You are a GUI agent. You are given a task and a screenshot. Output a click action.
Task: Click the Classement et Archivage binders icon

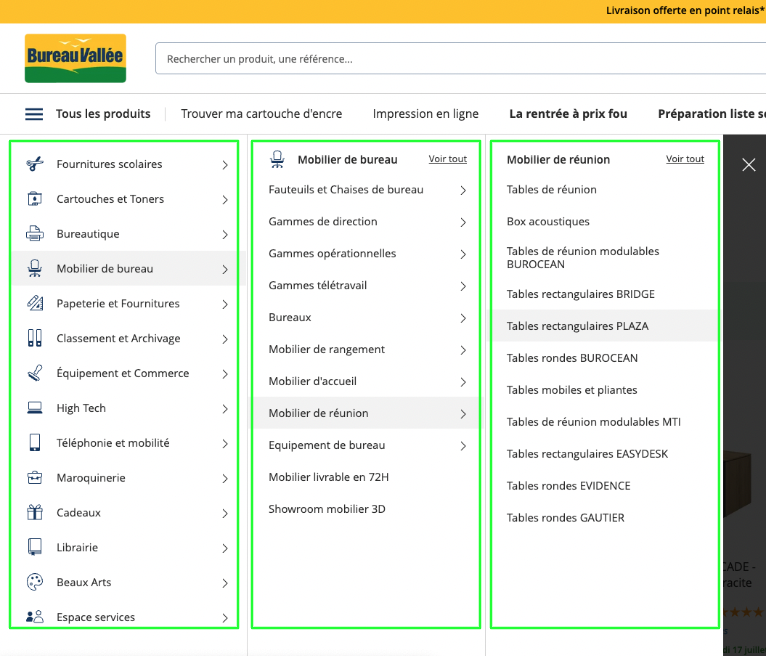35,338
